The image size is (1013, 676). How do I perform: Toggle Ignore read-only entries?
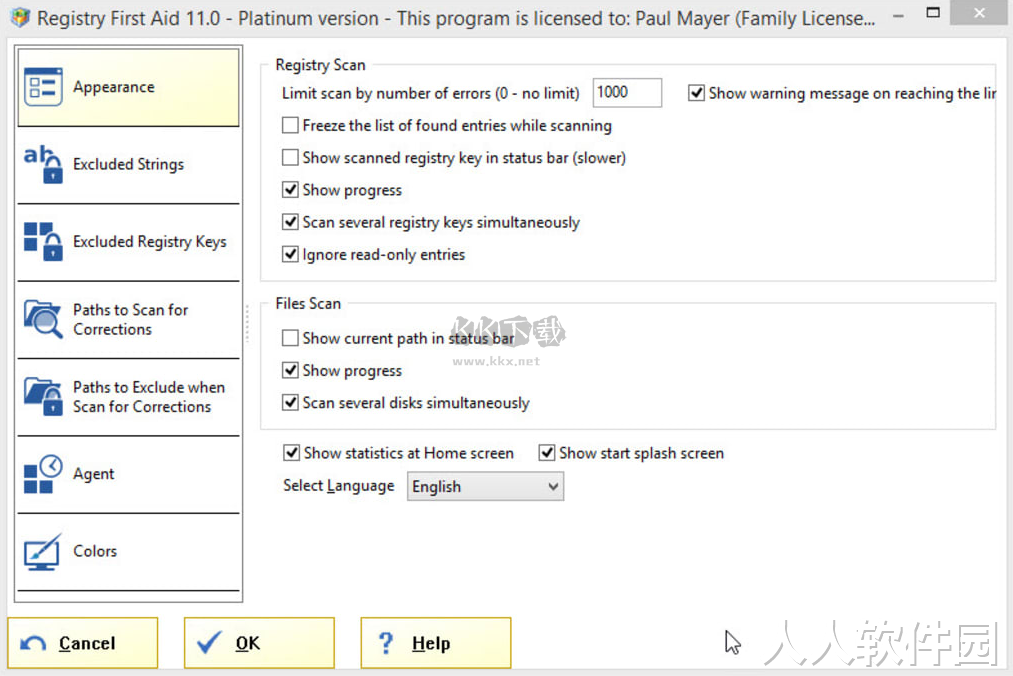click(290, 254)
